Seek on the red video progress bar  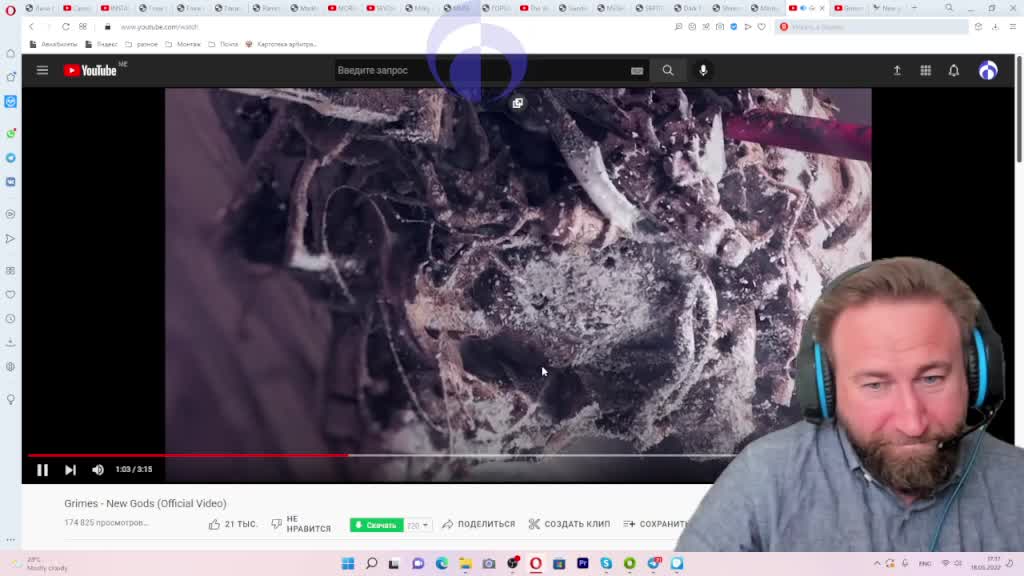[x=384, y=455]
